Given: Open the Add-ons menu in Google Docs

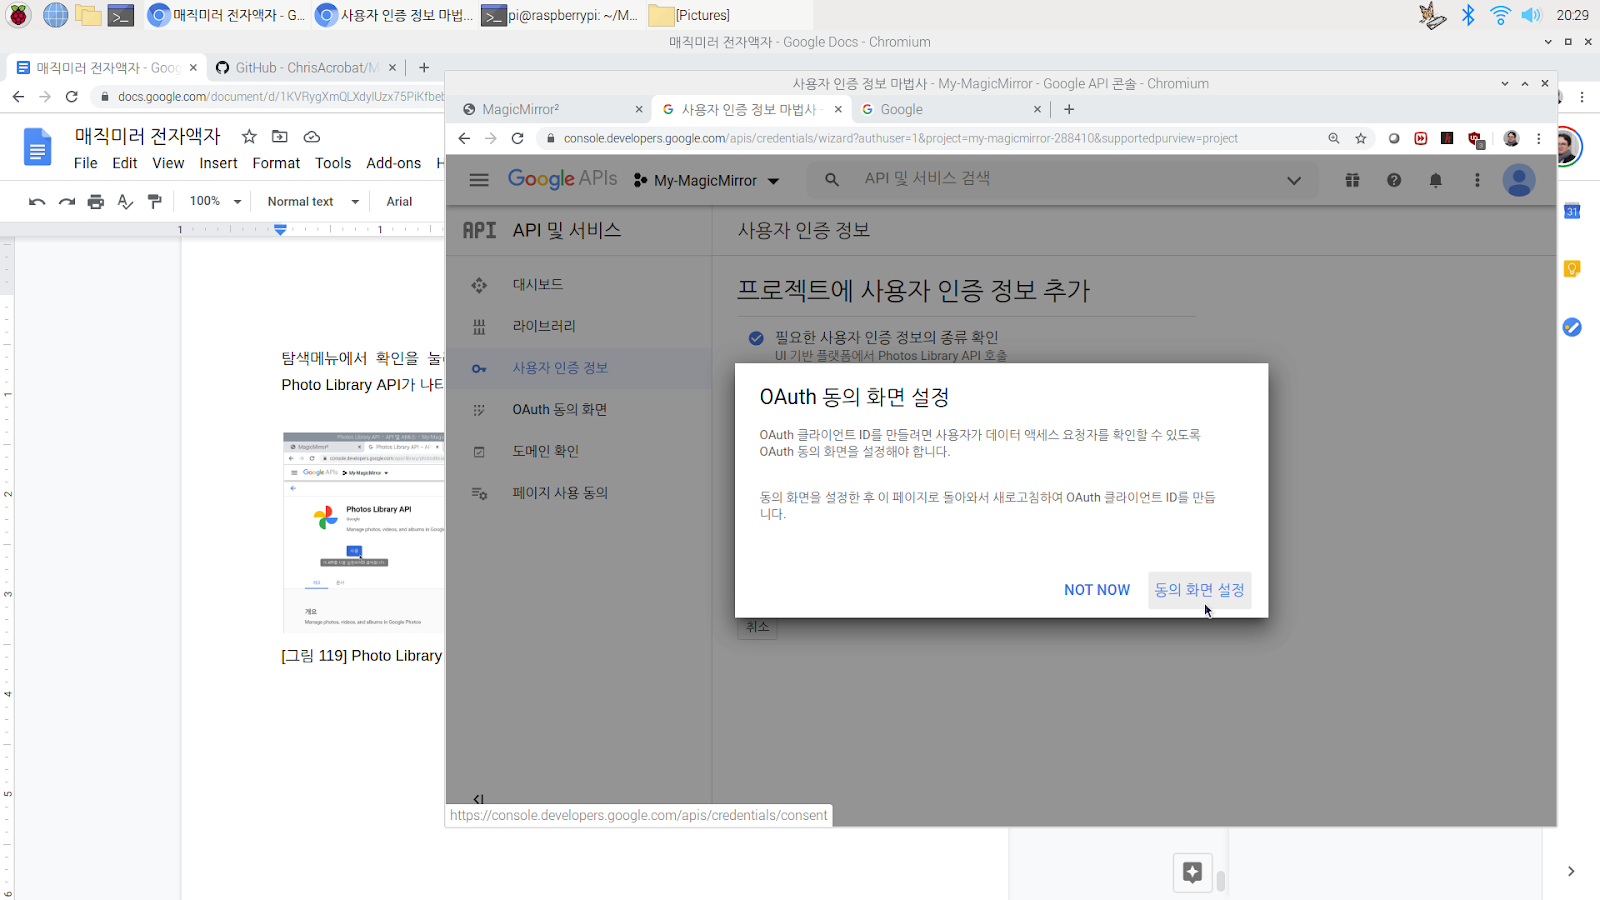Looking at the screenshot, I should 393,163.
